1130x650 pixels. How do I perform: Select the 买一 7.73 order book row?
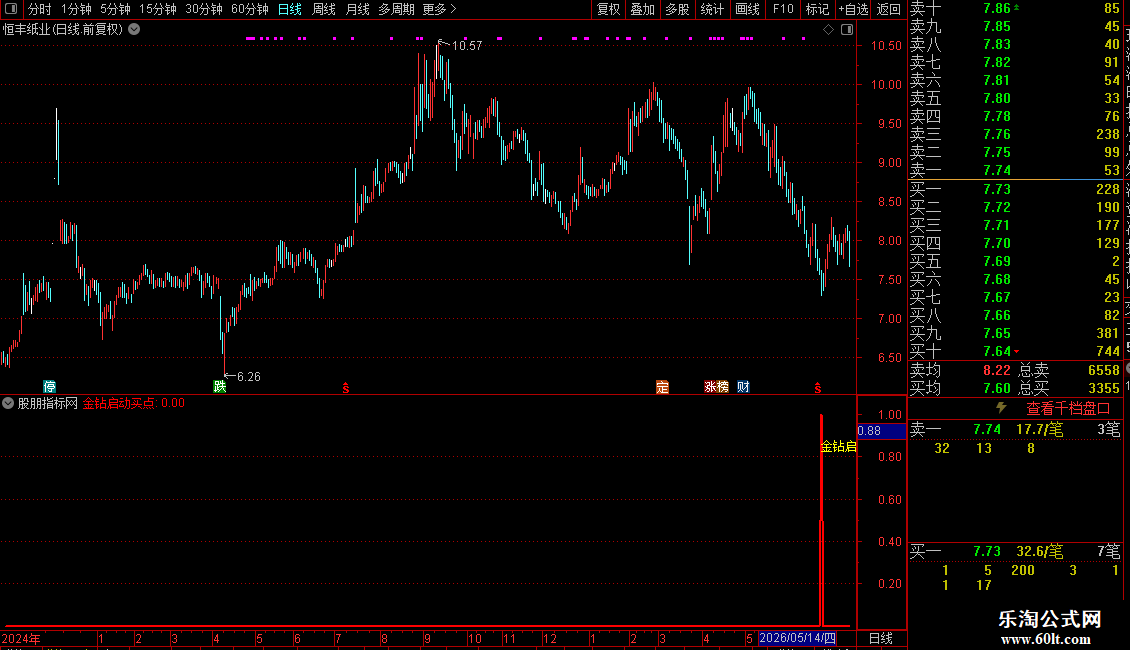(x=1015, y=189)
